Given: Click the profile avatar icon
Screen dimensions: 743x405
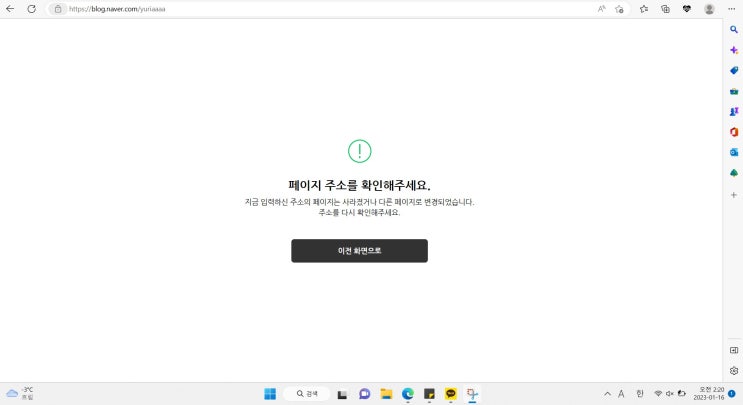Looking at the screenshot, I should 709,9.
